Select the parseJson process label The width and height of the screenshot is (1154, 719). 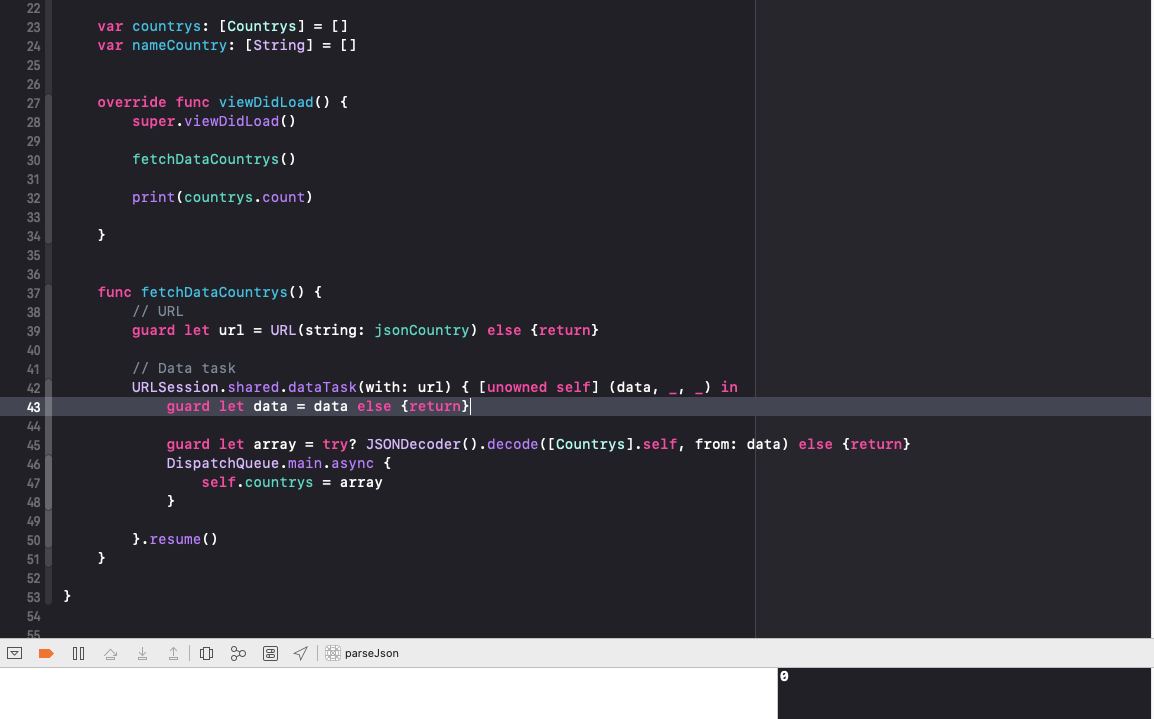(x=372, y=653)
